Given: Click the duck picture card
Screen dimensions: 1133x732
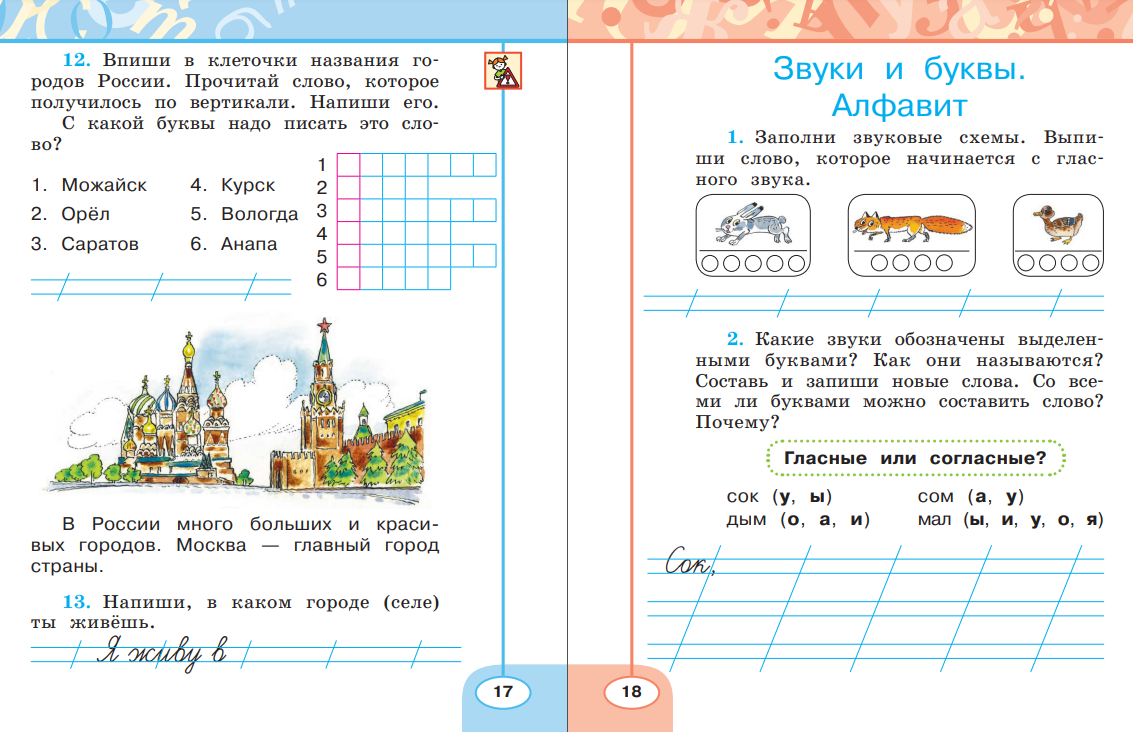Looking at the screenshot, I should click(x=1058, y=236).
